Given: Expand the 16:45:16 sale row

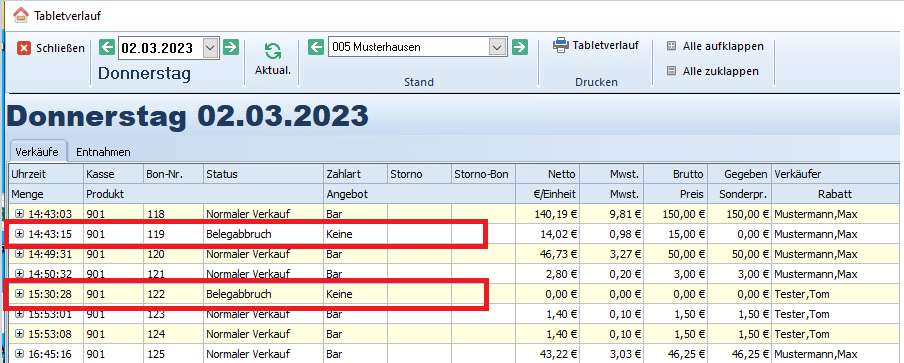Looking at the screenshot, I should (20, 354).
